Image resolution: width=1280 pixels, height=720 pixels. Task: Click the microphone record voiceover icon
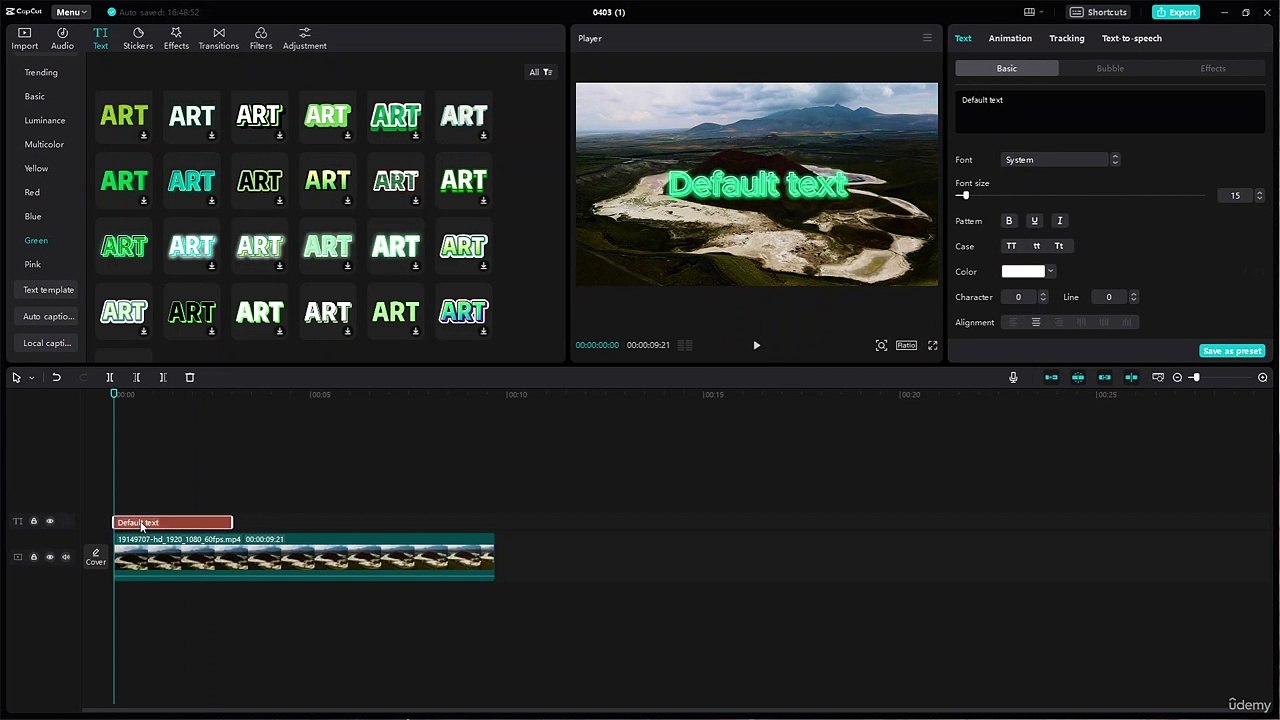point(1013,377)
